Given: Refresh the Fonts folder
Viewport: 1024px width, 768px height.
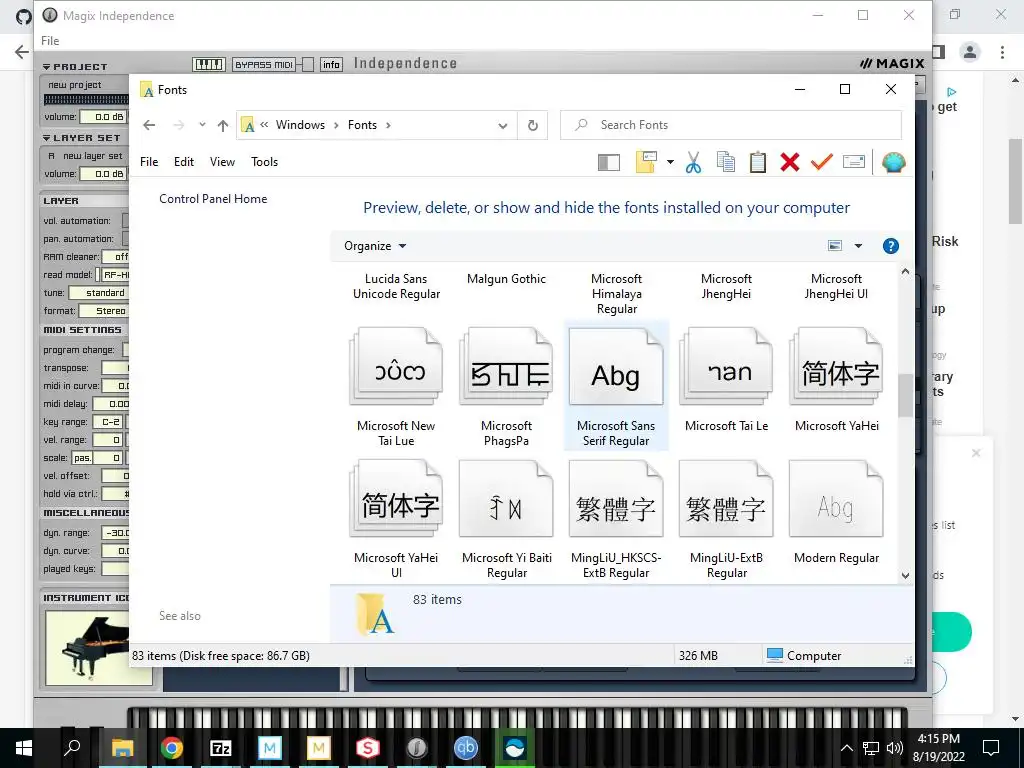Looking at the screenshot, I should (x=533, y=125).
